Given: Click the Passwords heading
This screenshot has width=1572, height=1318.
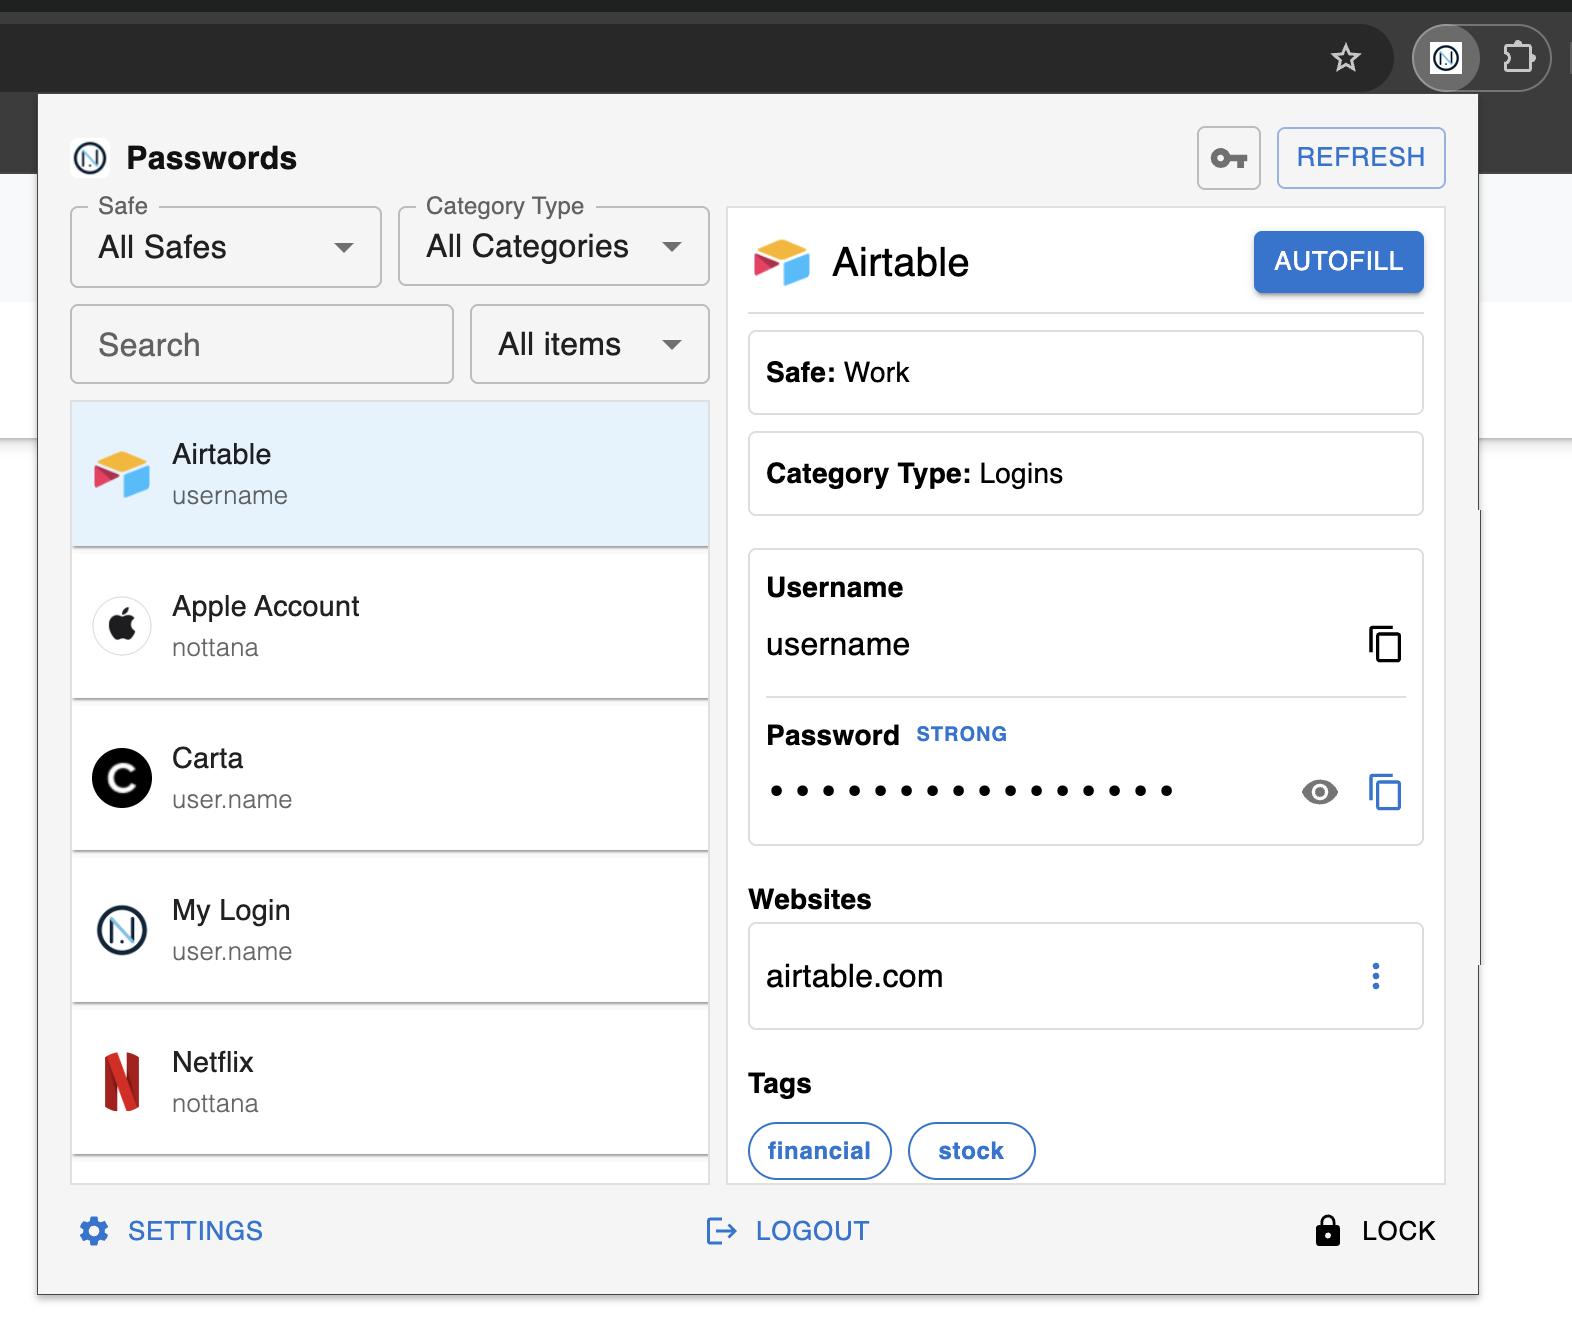Looking at the screenshot, I should [212, 158].
